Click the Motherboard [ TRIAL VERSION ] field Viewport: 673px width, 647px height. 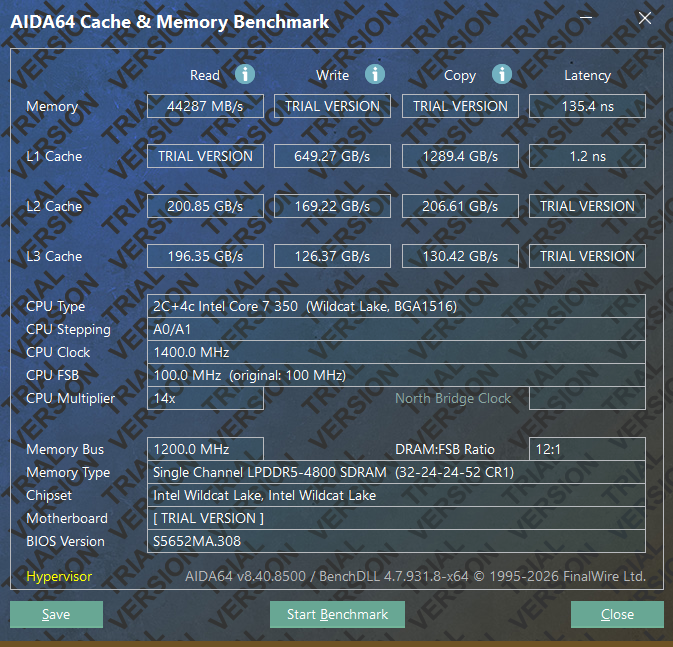396,518
